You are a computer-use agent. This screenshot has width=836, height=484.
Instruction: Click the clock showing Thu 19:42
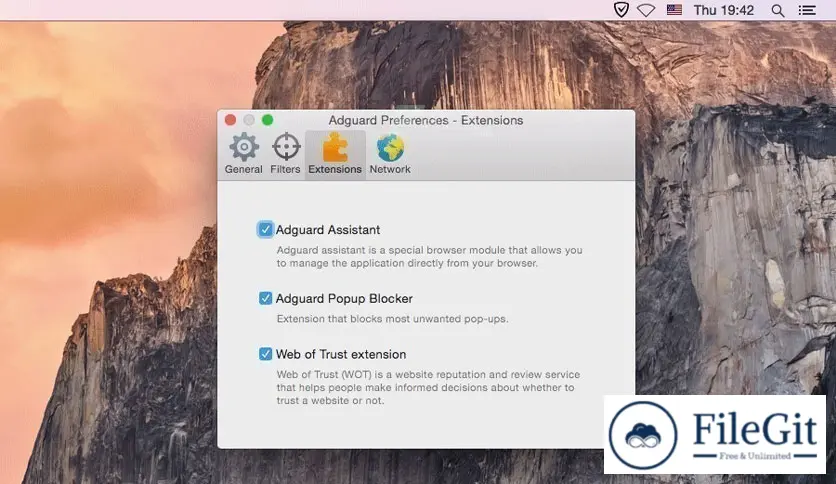coord(724,10)
